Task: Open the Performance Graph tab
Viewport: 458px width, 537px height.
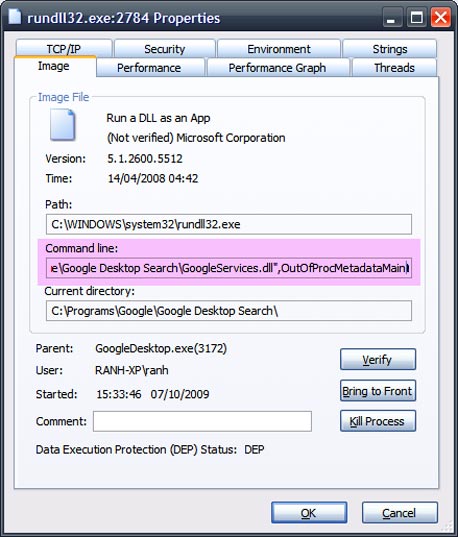Action: 277,67
